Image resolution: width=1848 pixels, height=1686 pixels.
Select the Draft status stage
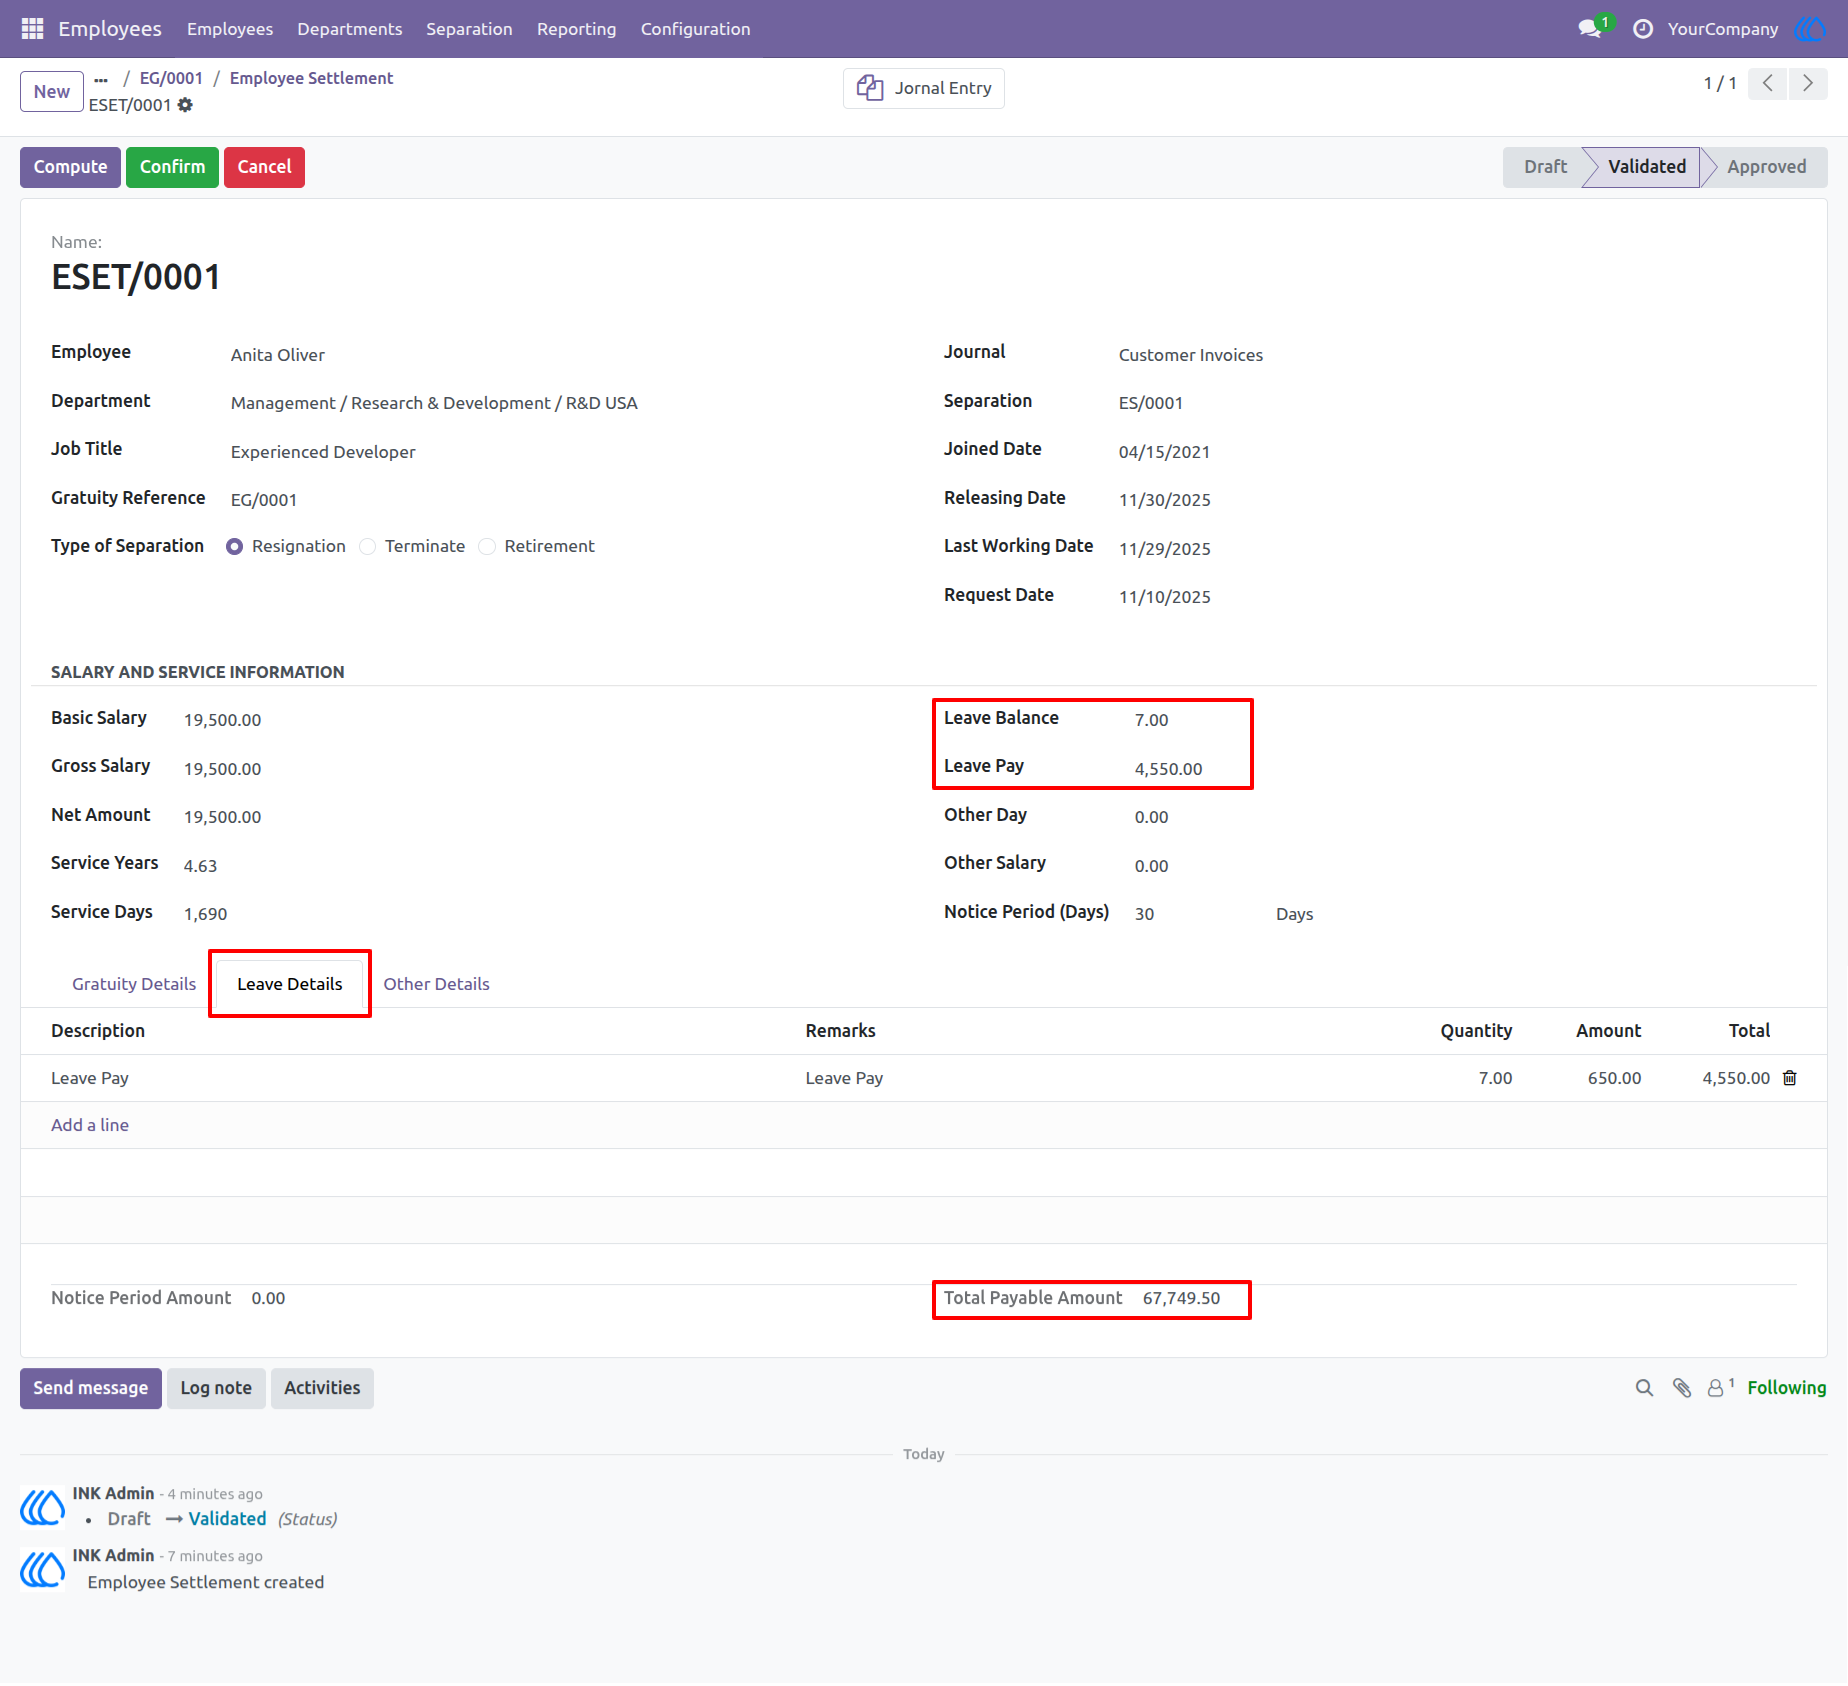tap(1545, 167)
